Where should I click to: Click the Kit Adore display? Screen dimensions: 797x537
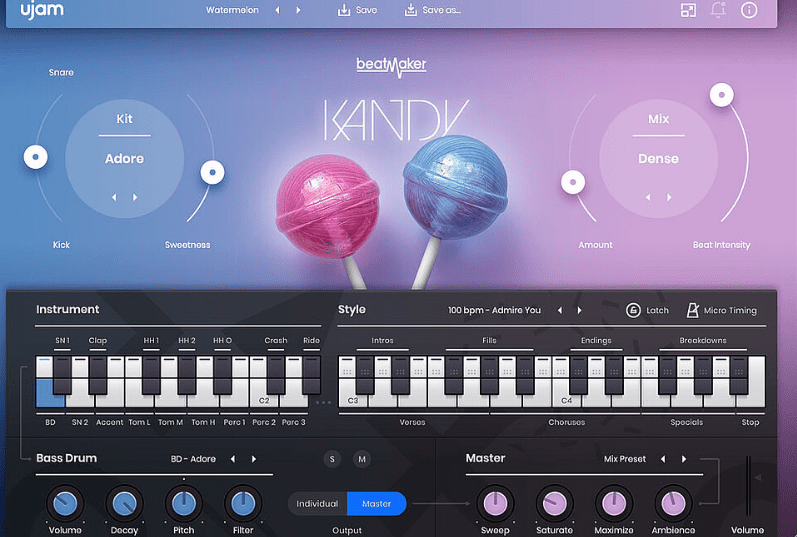click(125, 159)
